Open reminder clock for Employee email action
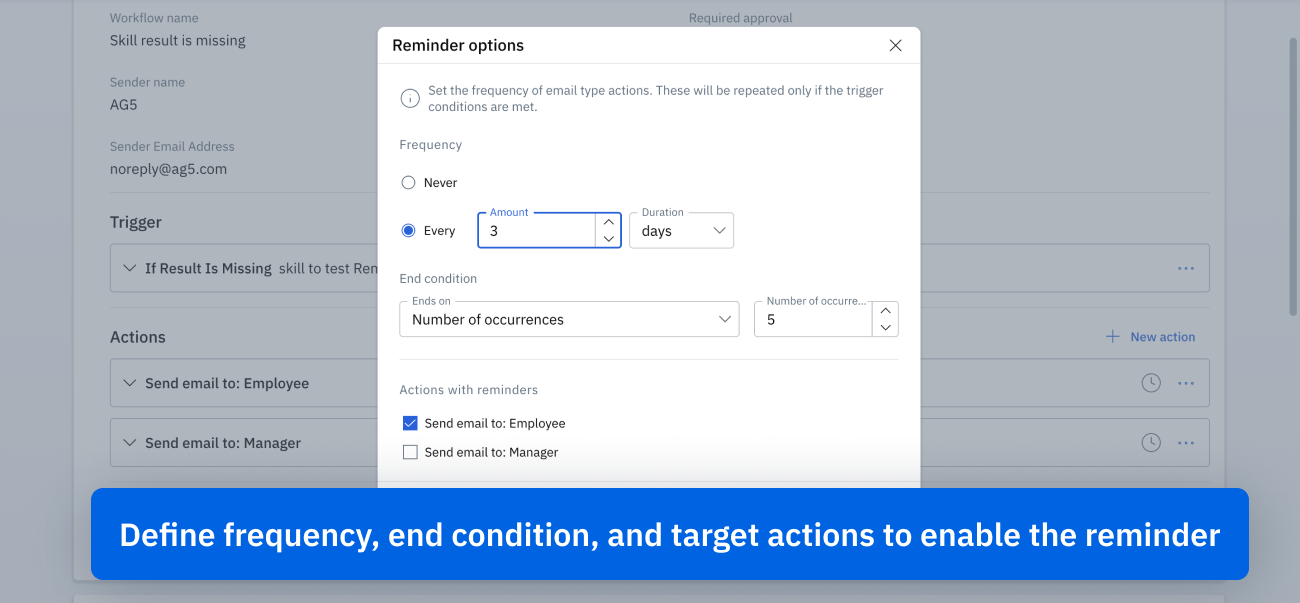This screenshot has height=603, width=1300. pyautogui.click(x=1151, y=383)
